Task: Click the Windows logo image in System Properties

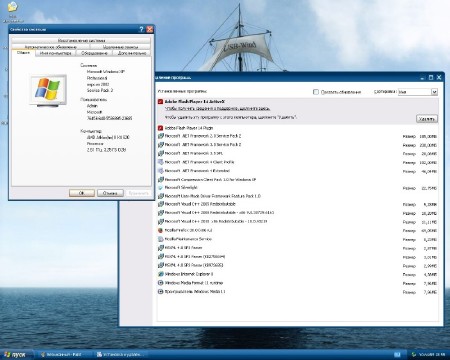Action: pos(48,89)
